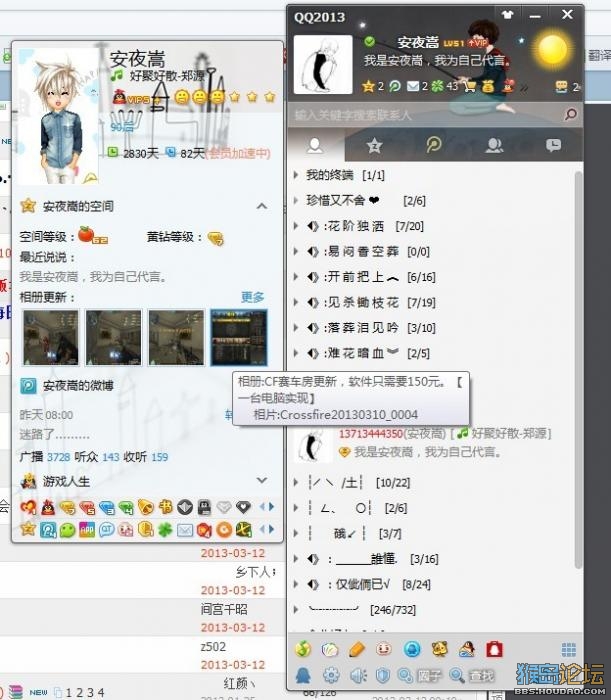Expand the group with [246/732] contacts
The height and width of the screenshot is (700, 611).
click(x=295, y=609)
